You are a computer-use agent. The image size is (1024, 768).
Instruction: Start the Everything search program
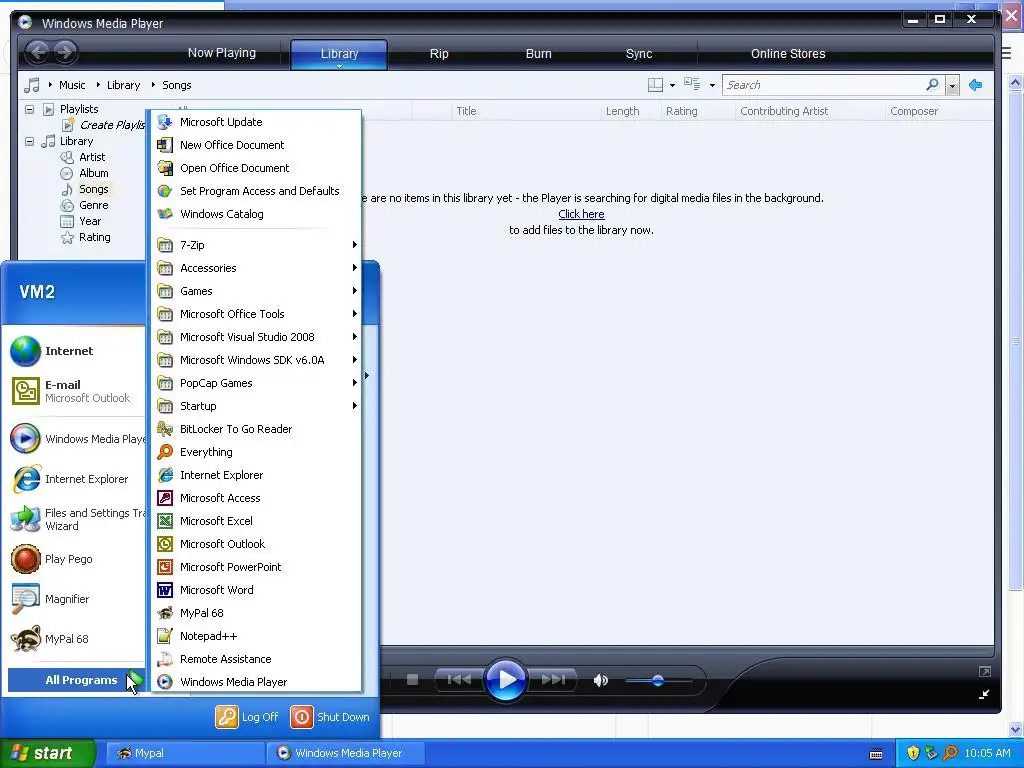tap(256, 452)
